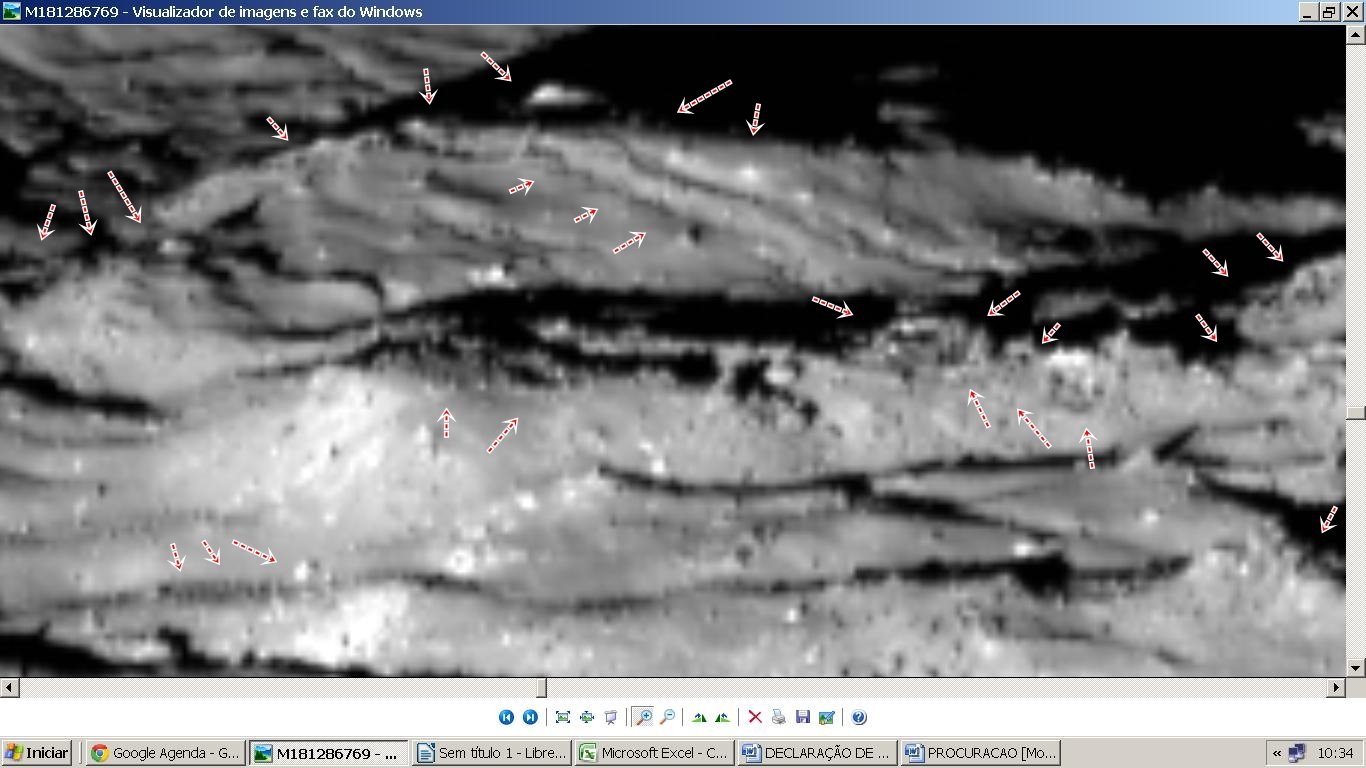This screenshot has width=1366, height=768.
Task: Open image for editing
Action: click(826, 717)
